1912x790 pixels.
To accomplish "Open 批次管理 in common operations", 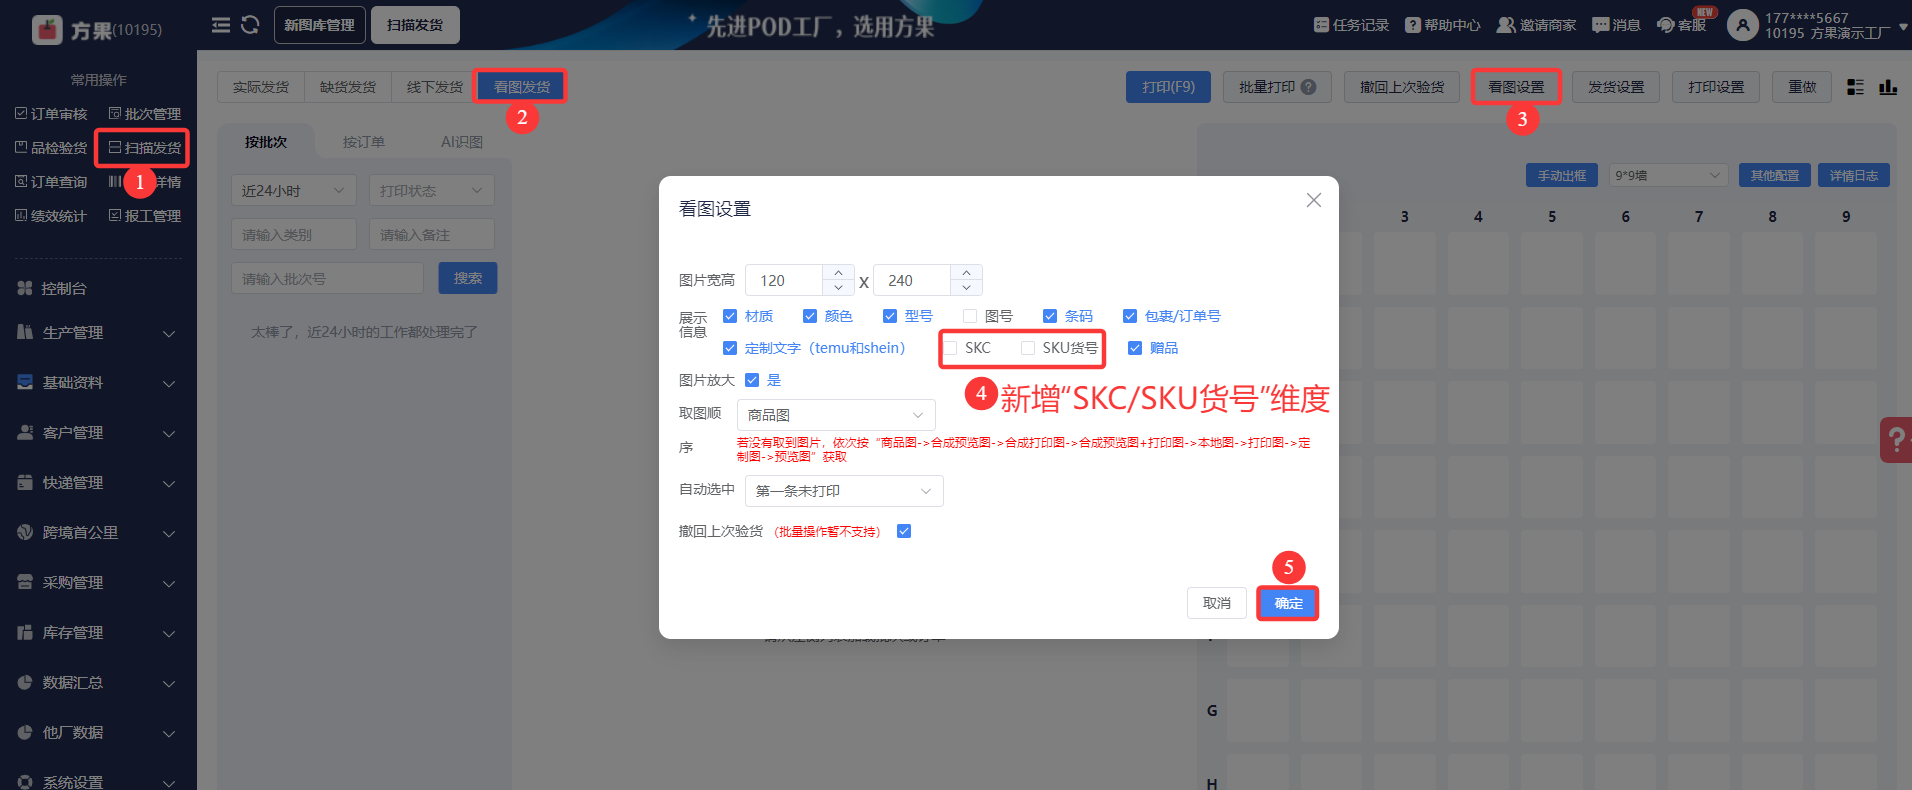I will [145, 114].
